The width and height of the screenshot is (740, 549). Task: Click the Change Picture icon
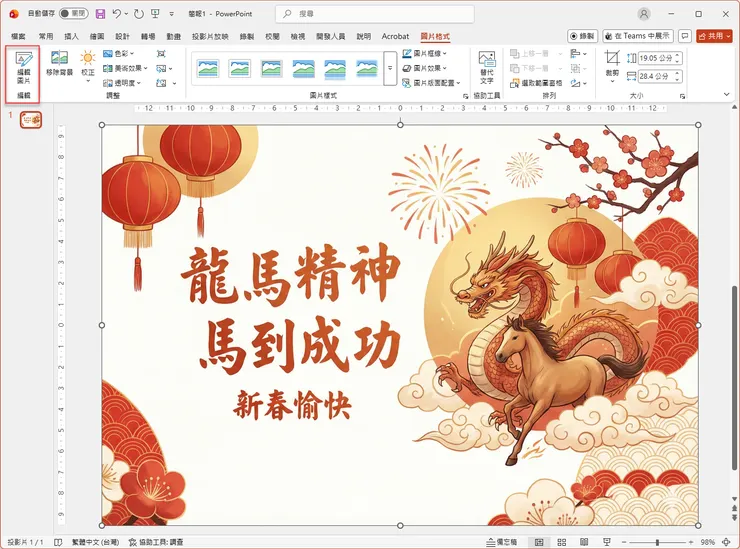pos(163,68)
